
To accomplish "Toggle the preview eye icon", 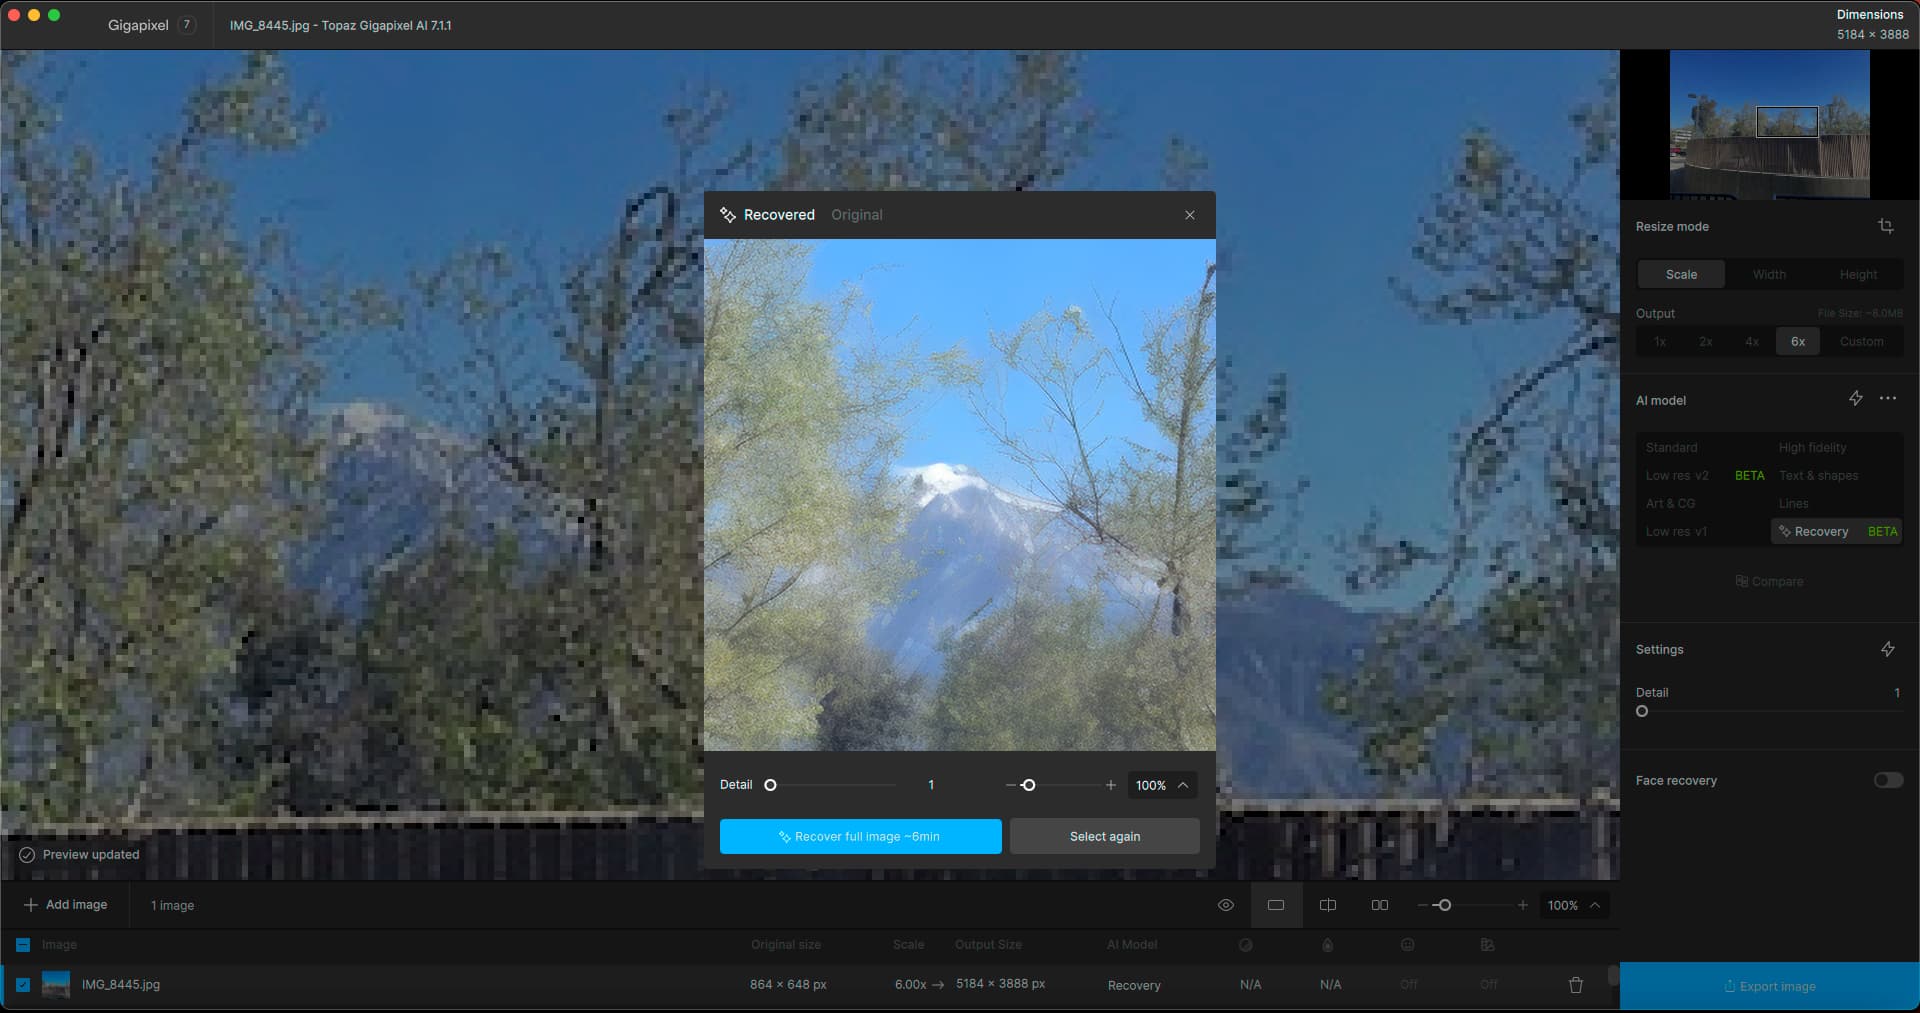I will tap(1226, 905).
